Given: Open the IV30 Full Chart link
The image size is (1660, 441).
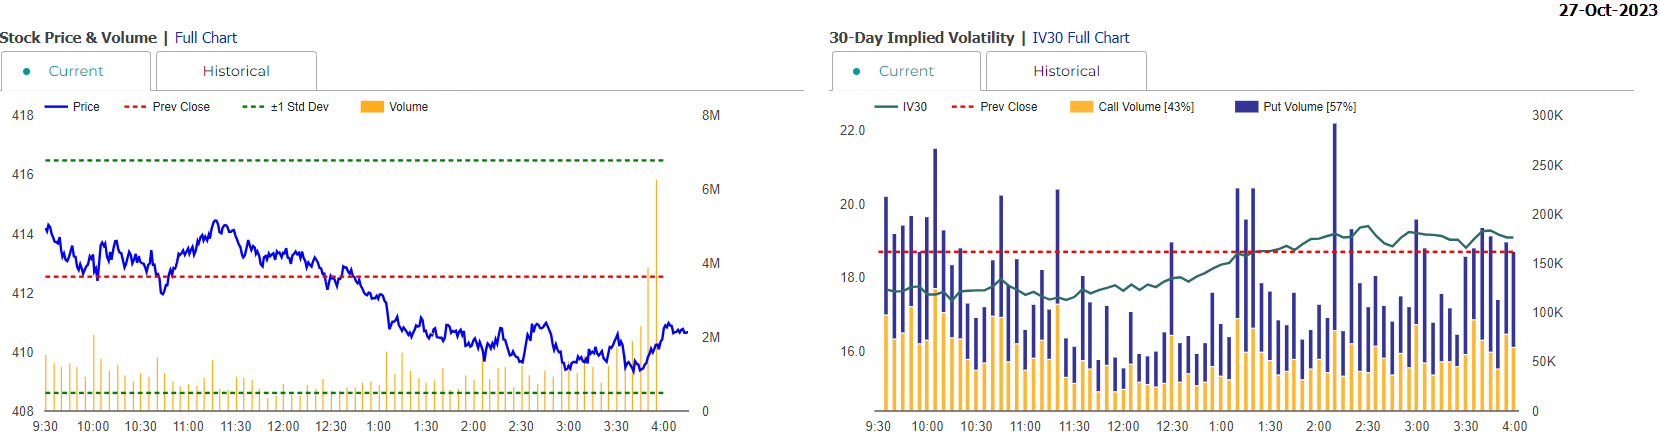Looking at the screenshot, I should click(1080, 38).
